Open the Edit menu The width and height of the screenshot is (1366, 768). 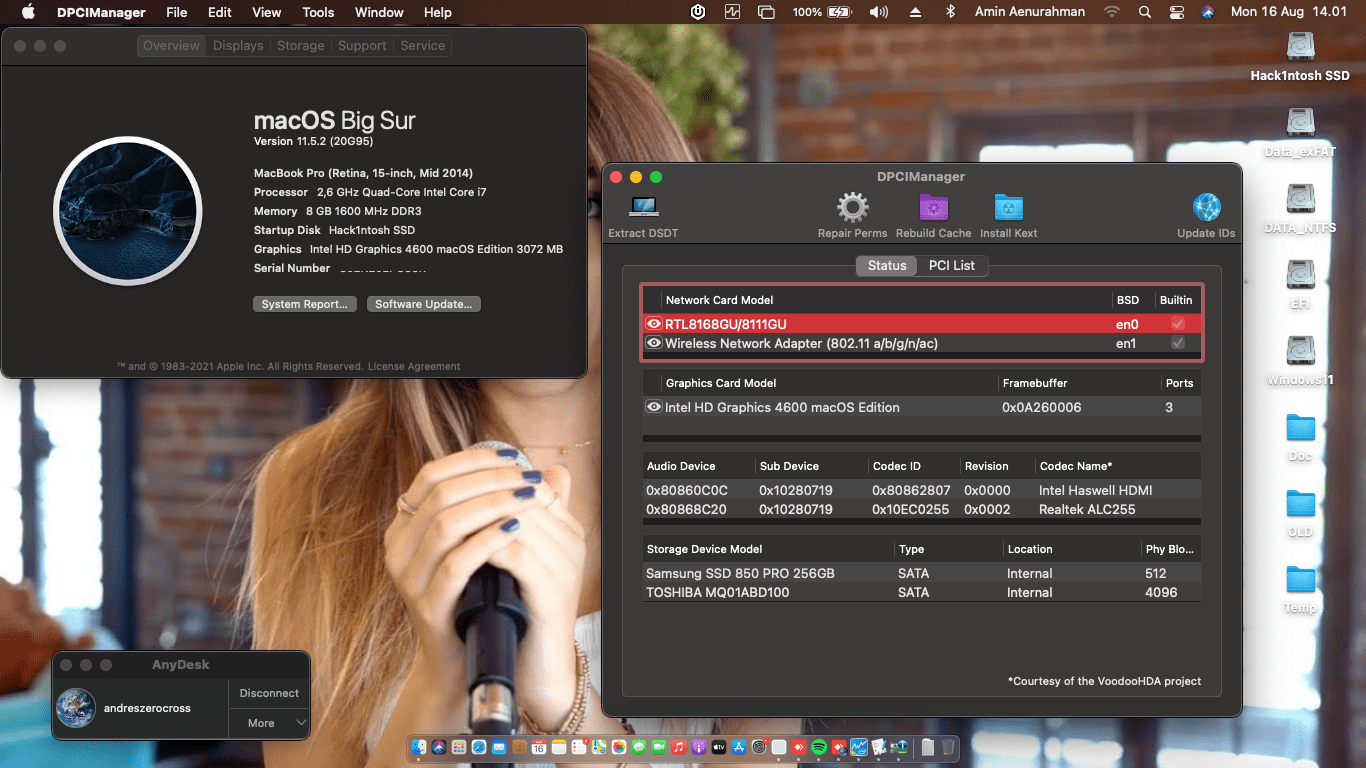coord(220,12)
